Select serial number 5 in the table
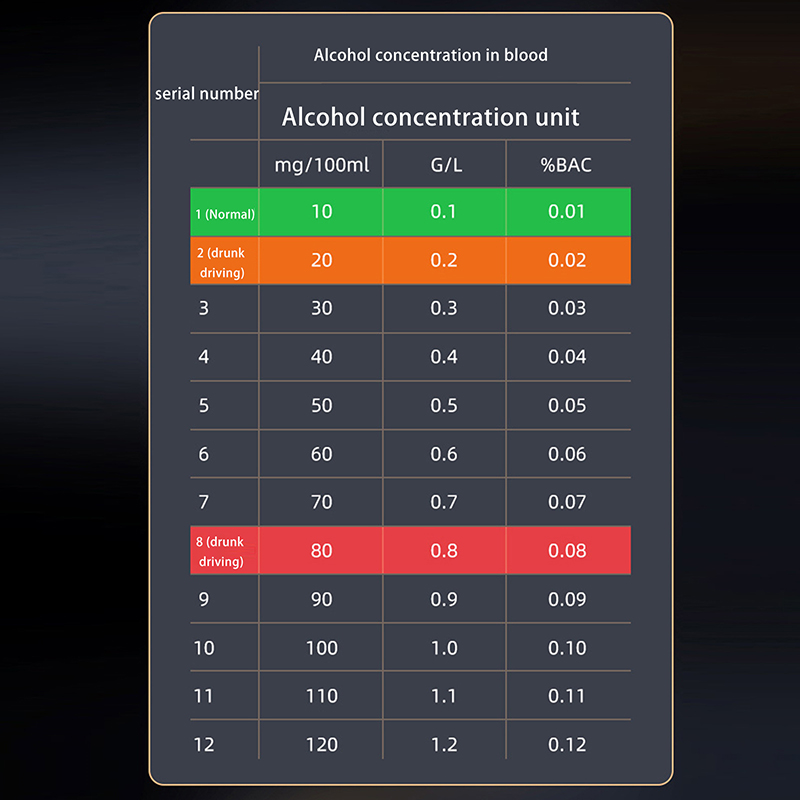800x800 pixels. tap(204, 406)
